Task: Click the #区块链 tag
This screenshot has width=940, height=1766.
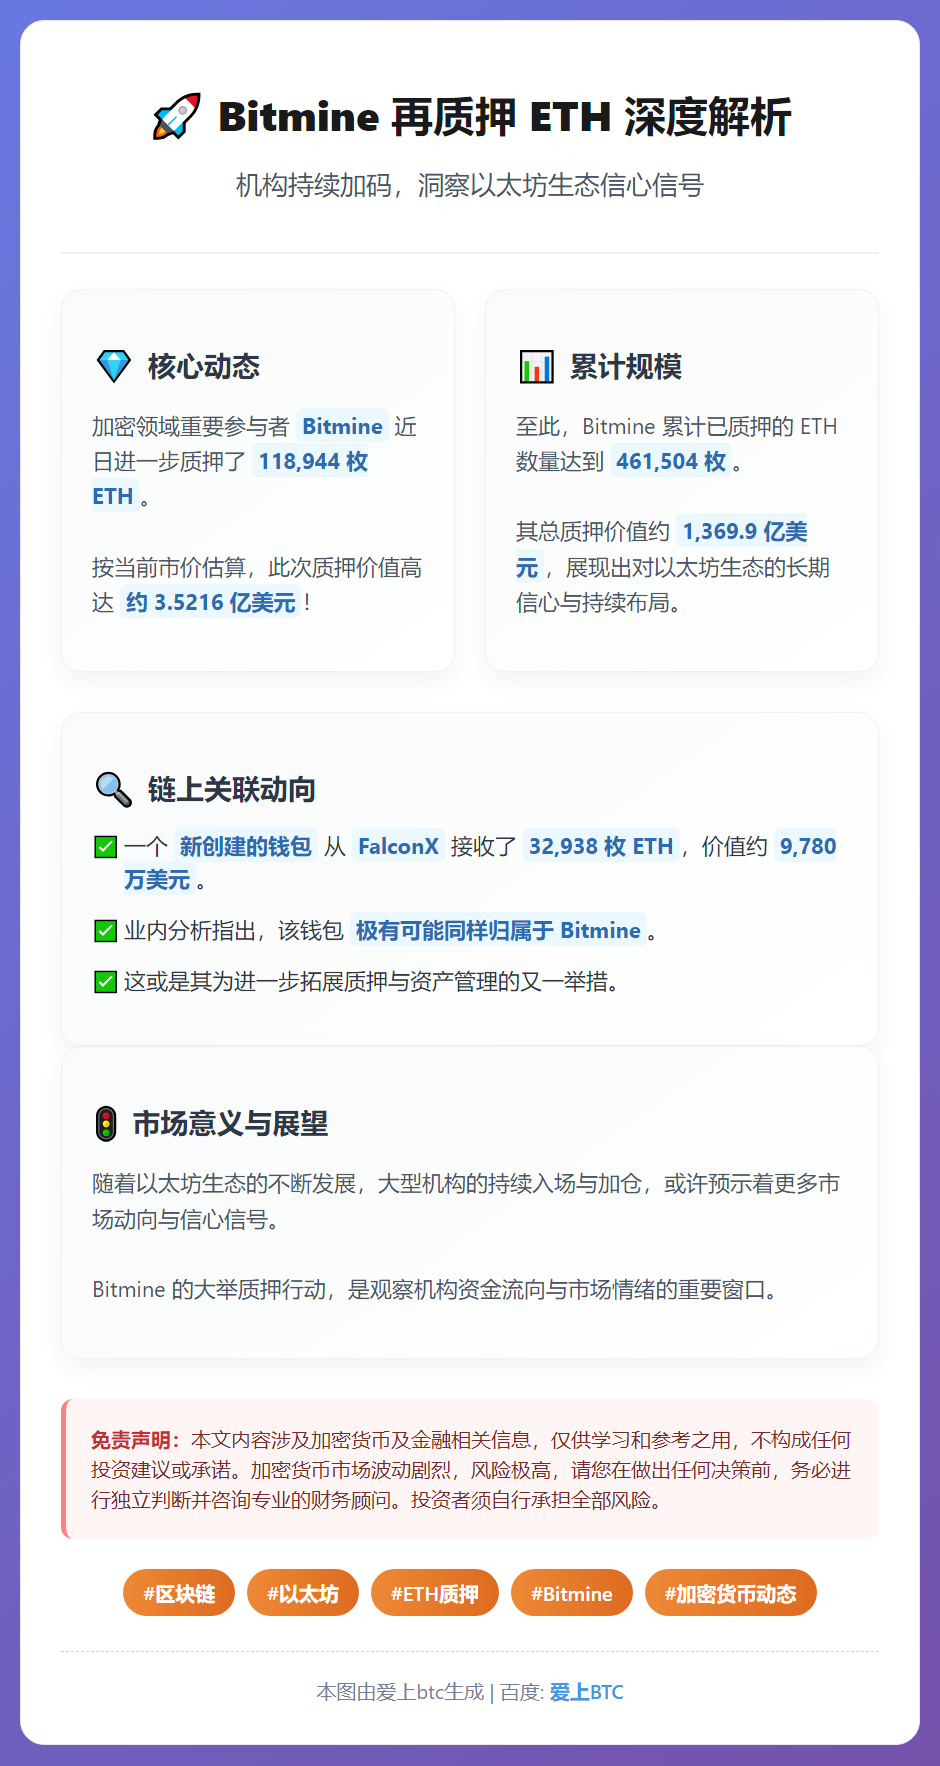Action: click(179, 1593)
